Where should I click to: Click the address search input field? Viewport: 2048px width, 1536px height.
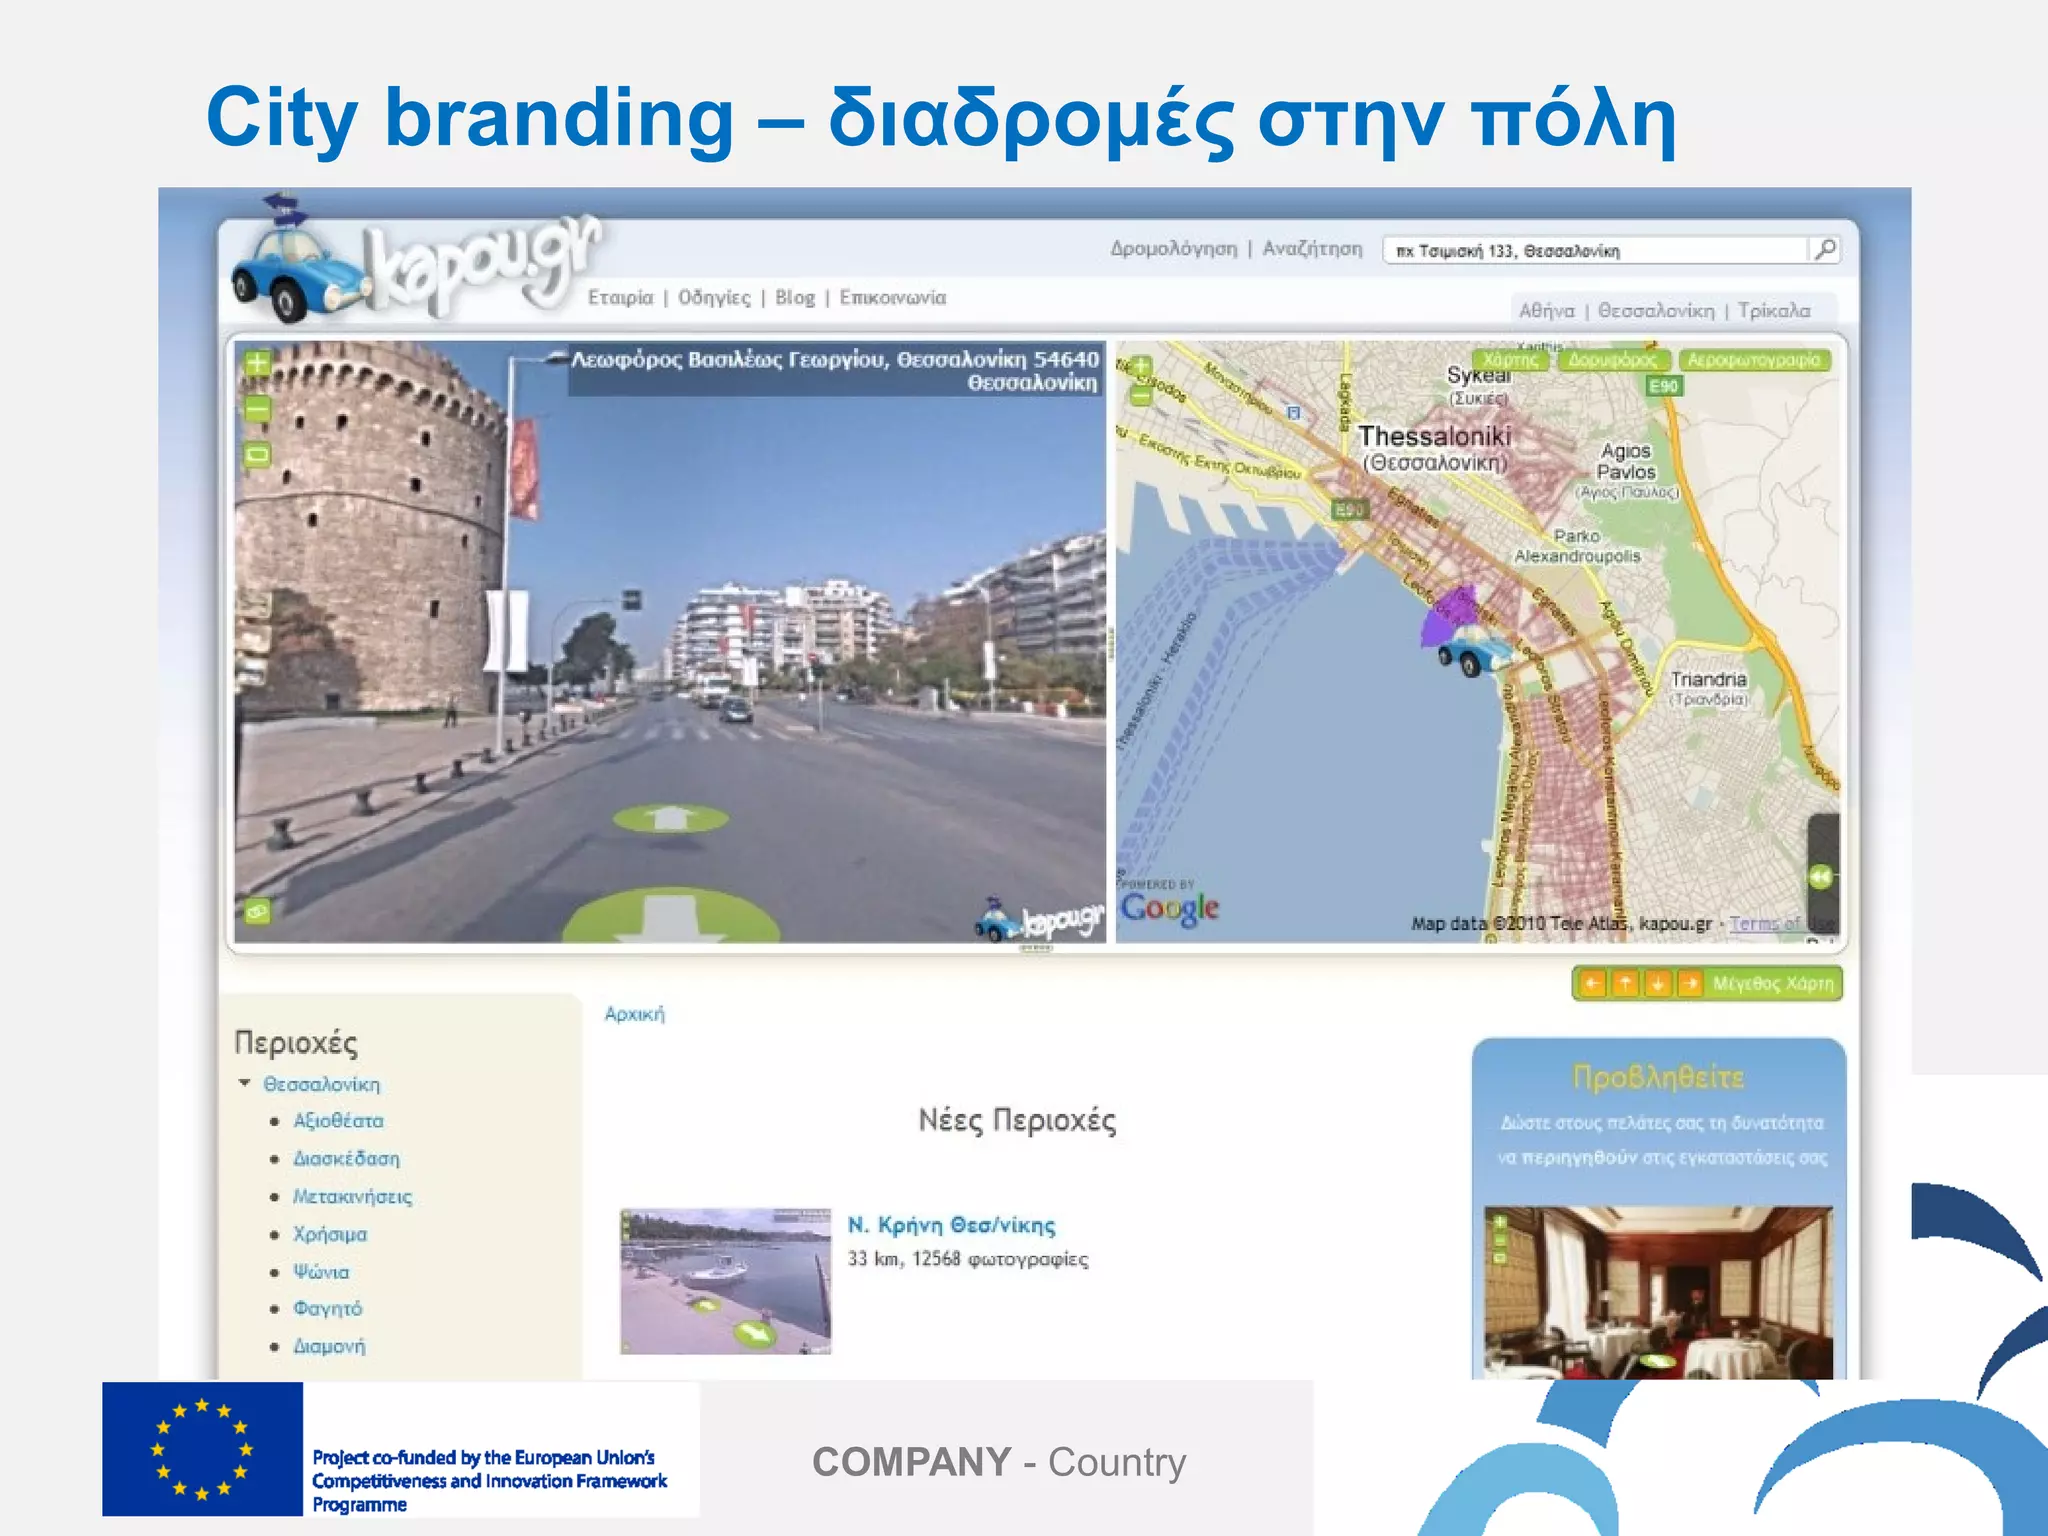(x=1597, y=250)
